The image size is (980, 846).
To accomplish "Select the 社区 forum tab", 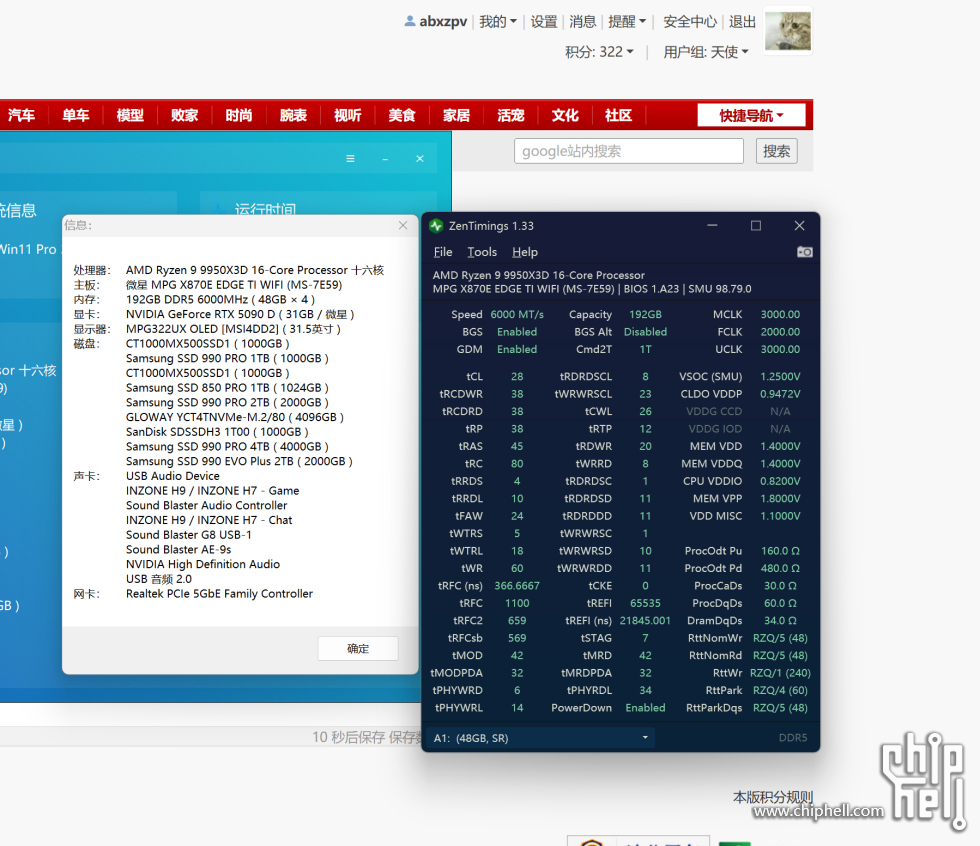I will coord(618,115).
